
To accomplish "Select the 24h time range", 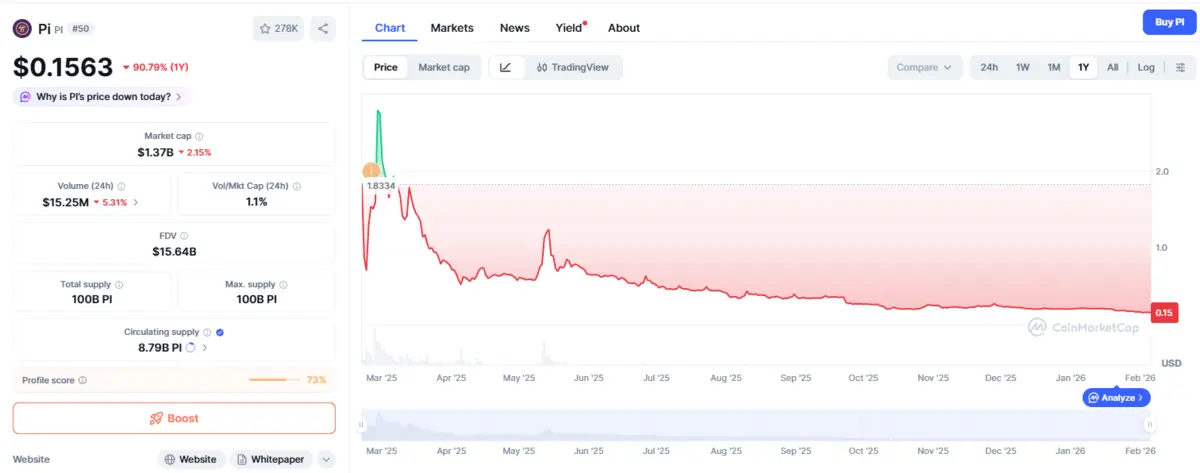I will point(988,68).
